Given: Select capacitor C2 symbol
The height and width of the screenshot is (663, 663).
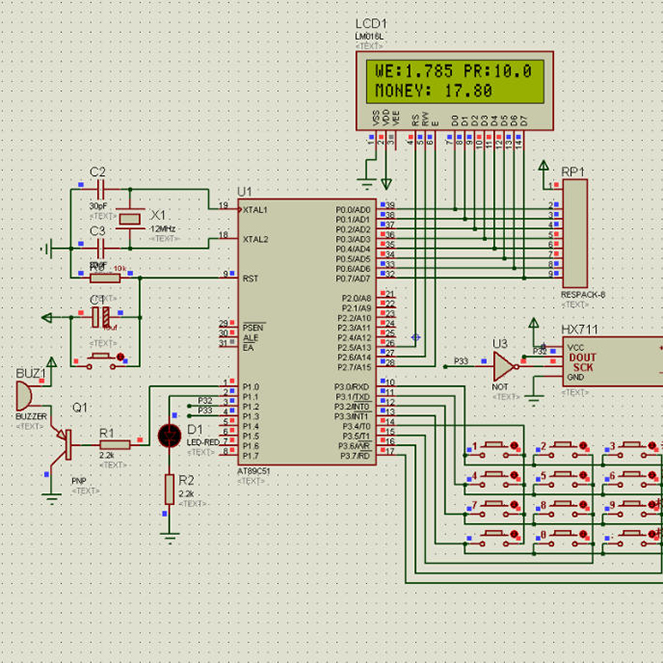Looking at the screenshot, I should point(100,189).
